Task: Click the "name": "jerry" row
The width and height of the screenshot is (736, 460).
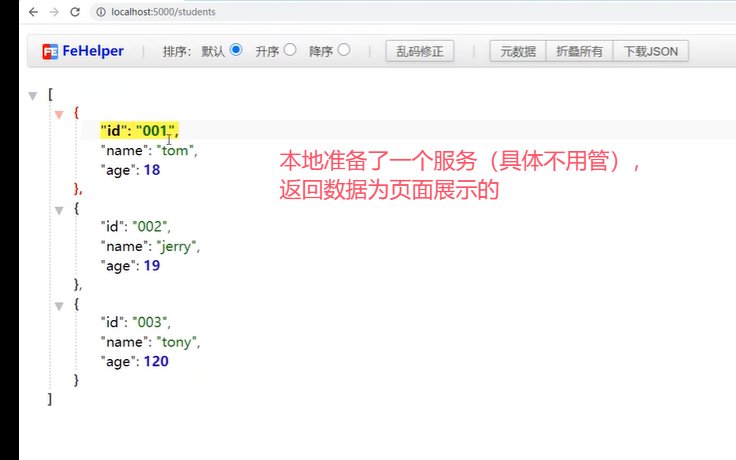Action: [x=150, y=246]
